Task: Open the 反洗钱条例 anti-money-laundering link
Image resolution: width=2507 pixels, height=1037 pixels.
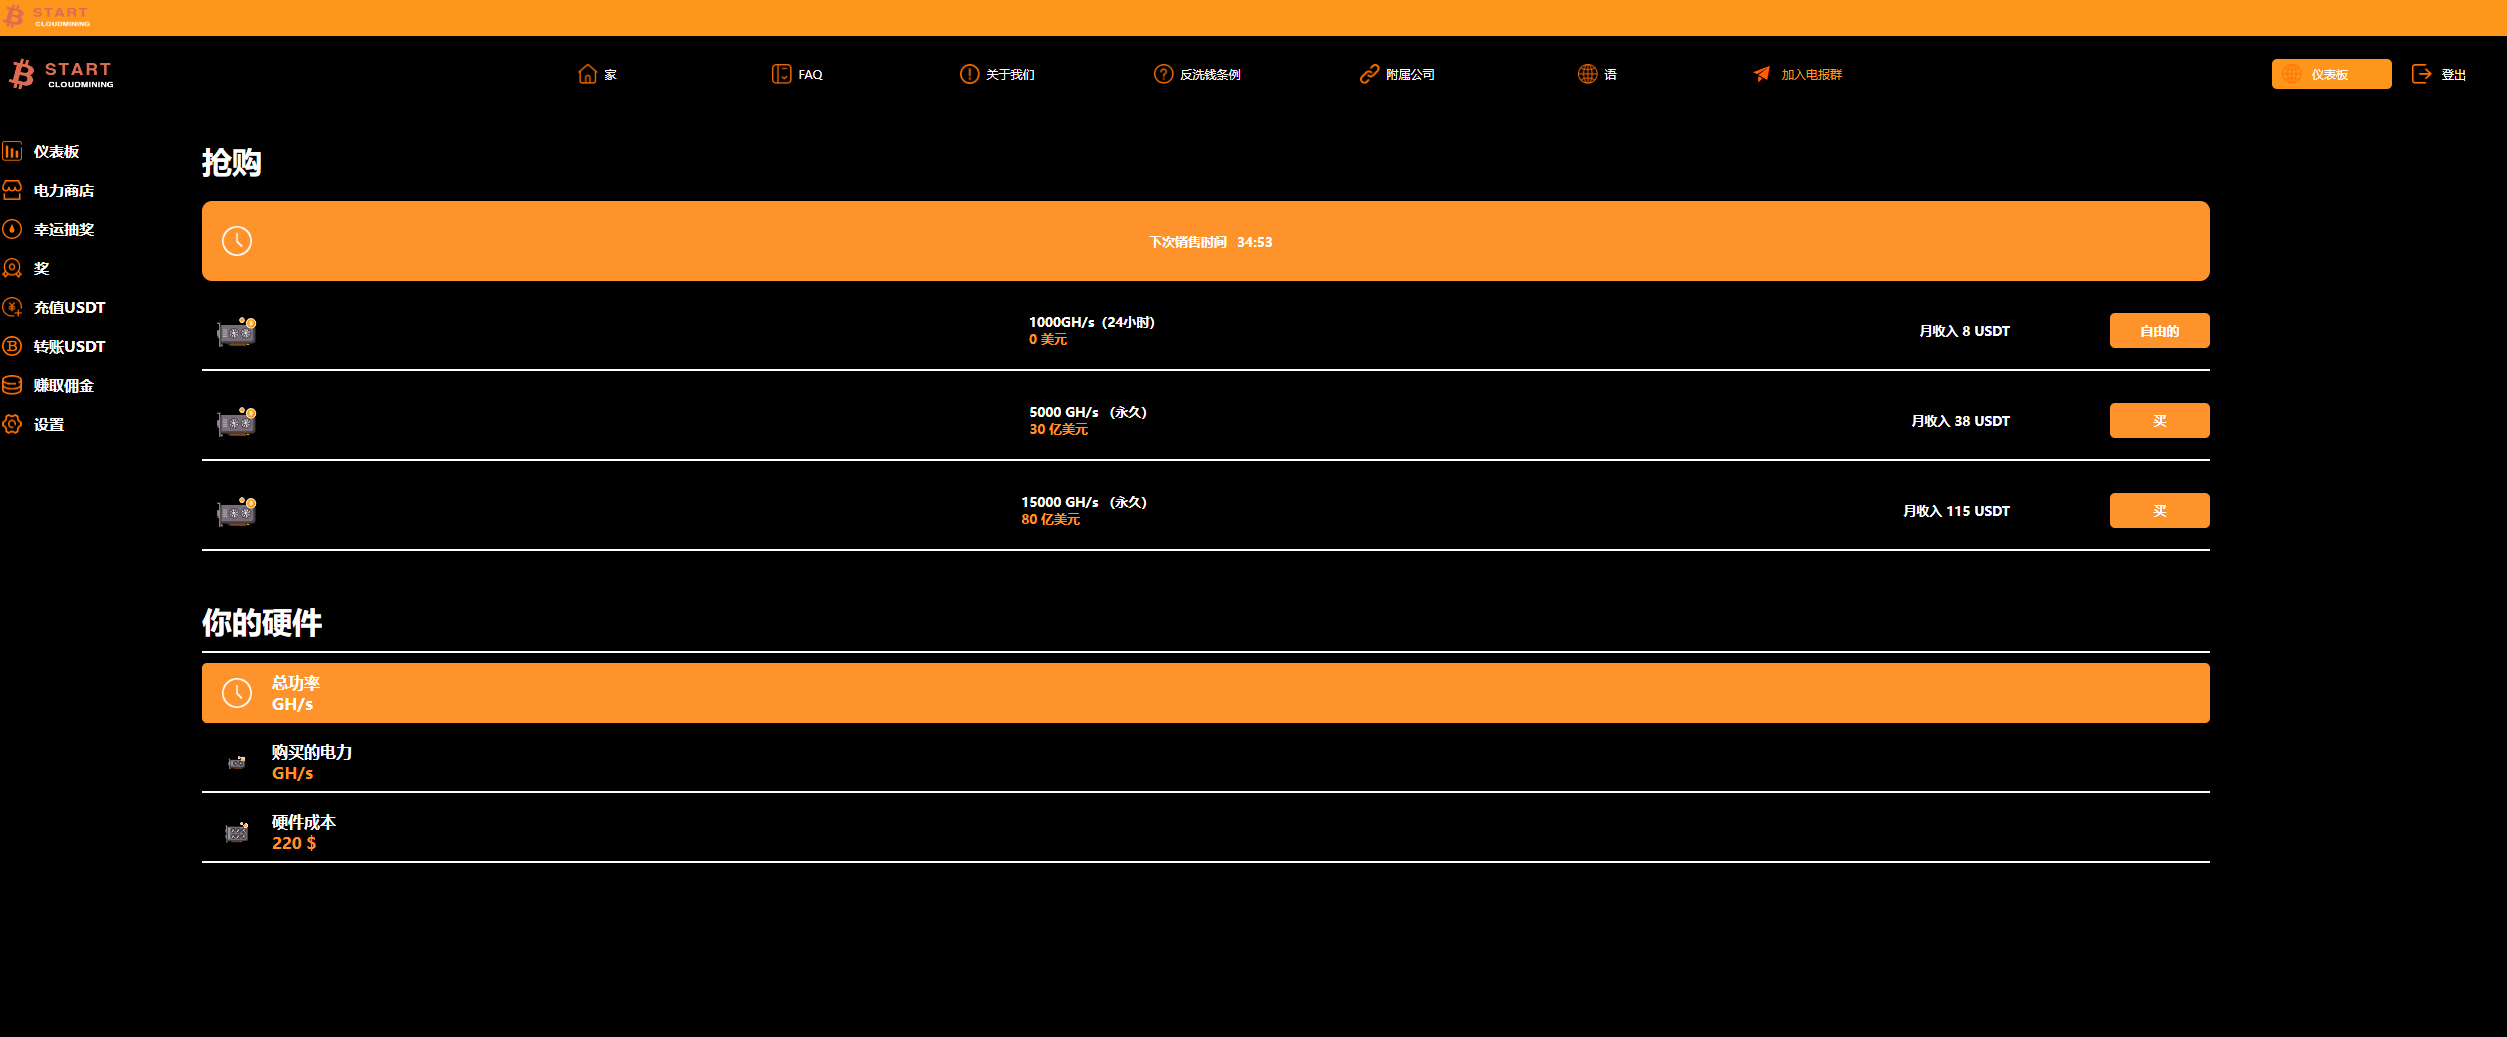Action: point(1209,75)
